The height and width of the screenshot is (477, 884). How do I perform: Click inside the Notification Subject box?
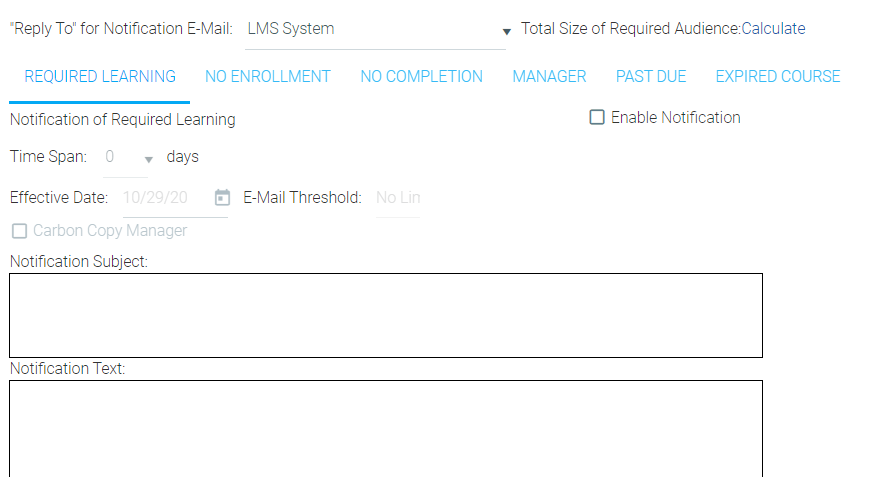(386, 316)
